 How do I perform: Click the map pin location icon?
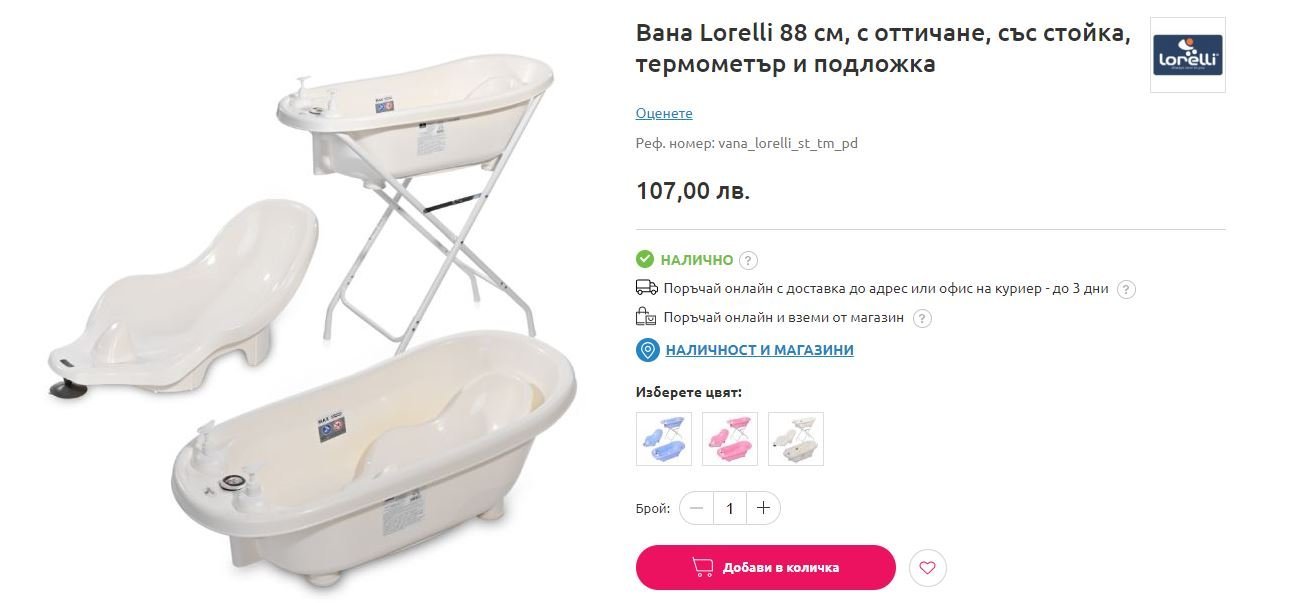(648, 350)
